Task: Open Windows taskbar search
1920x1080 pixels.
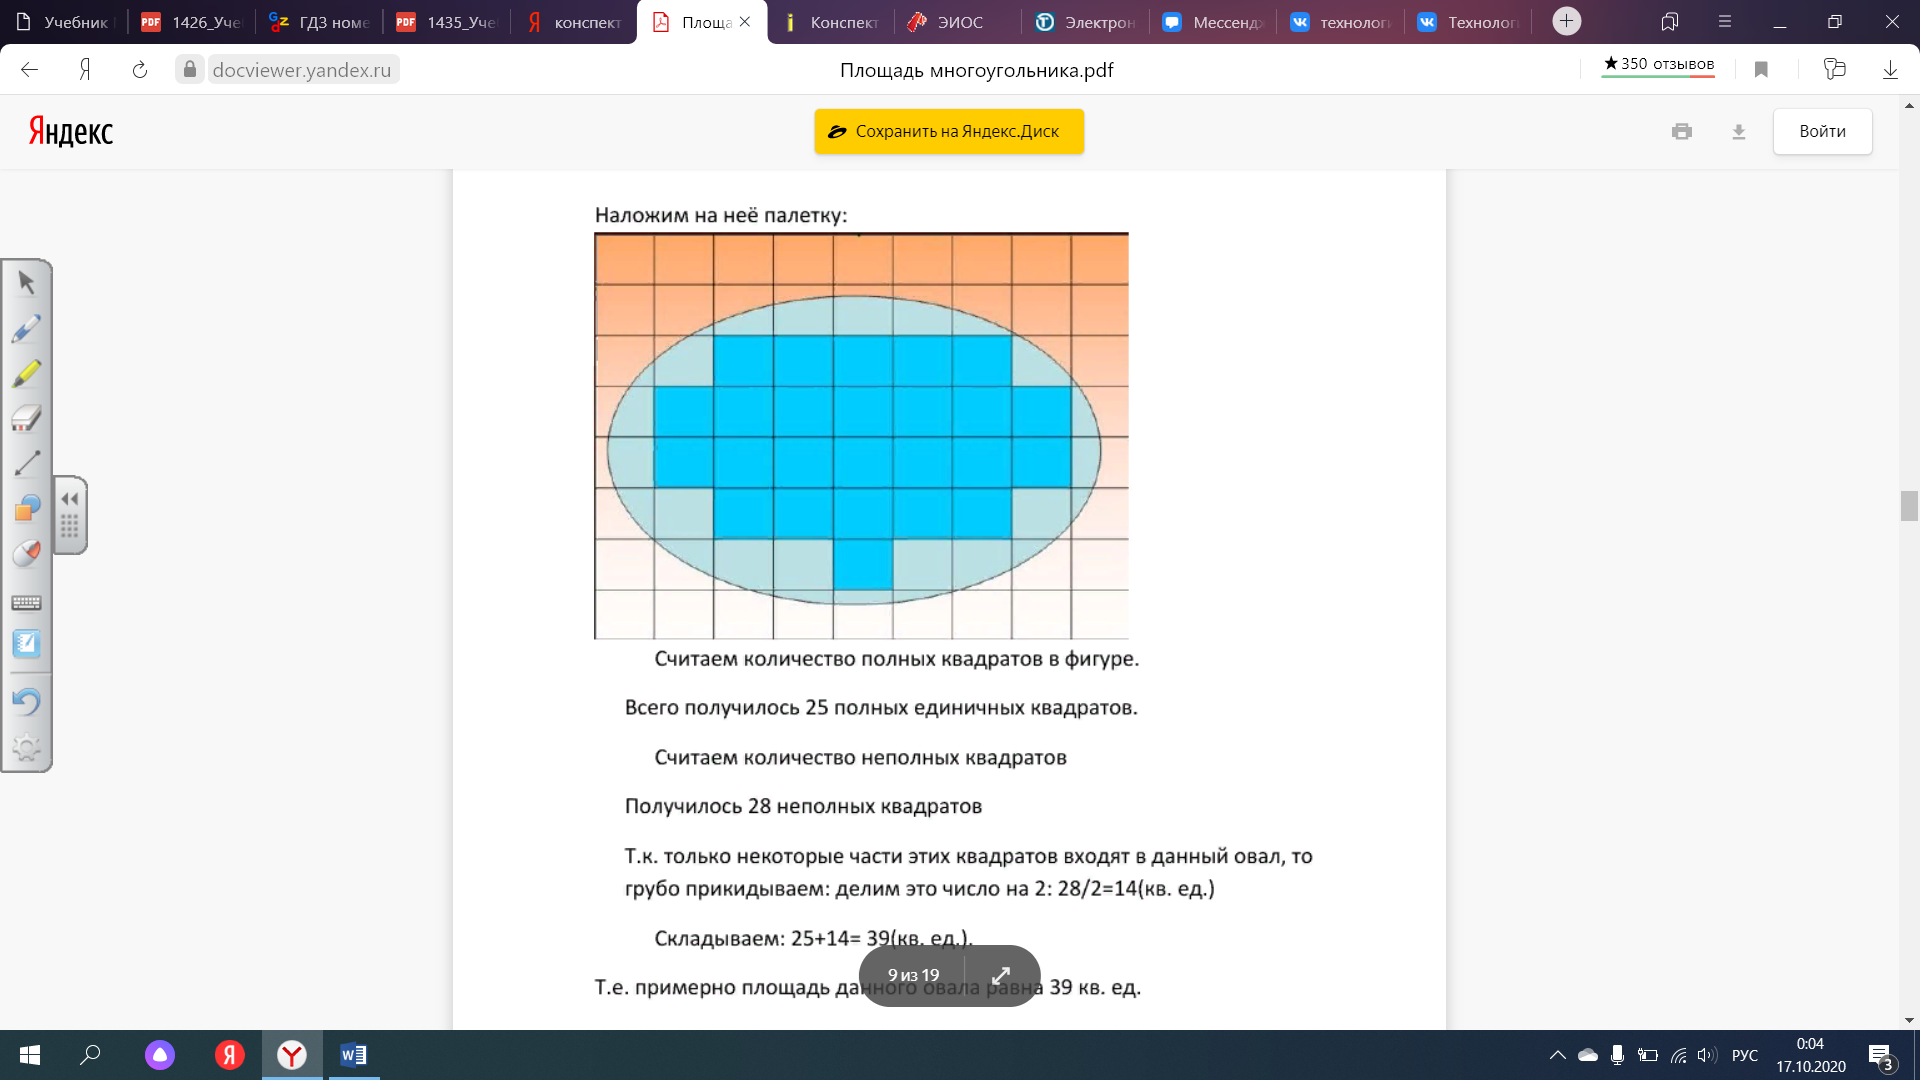Action: pyautogui.click(x=90, y=1055)
